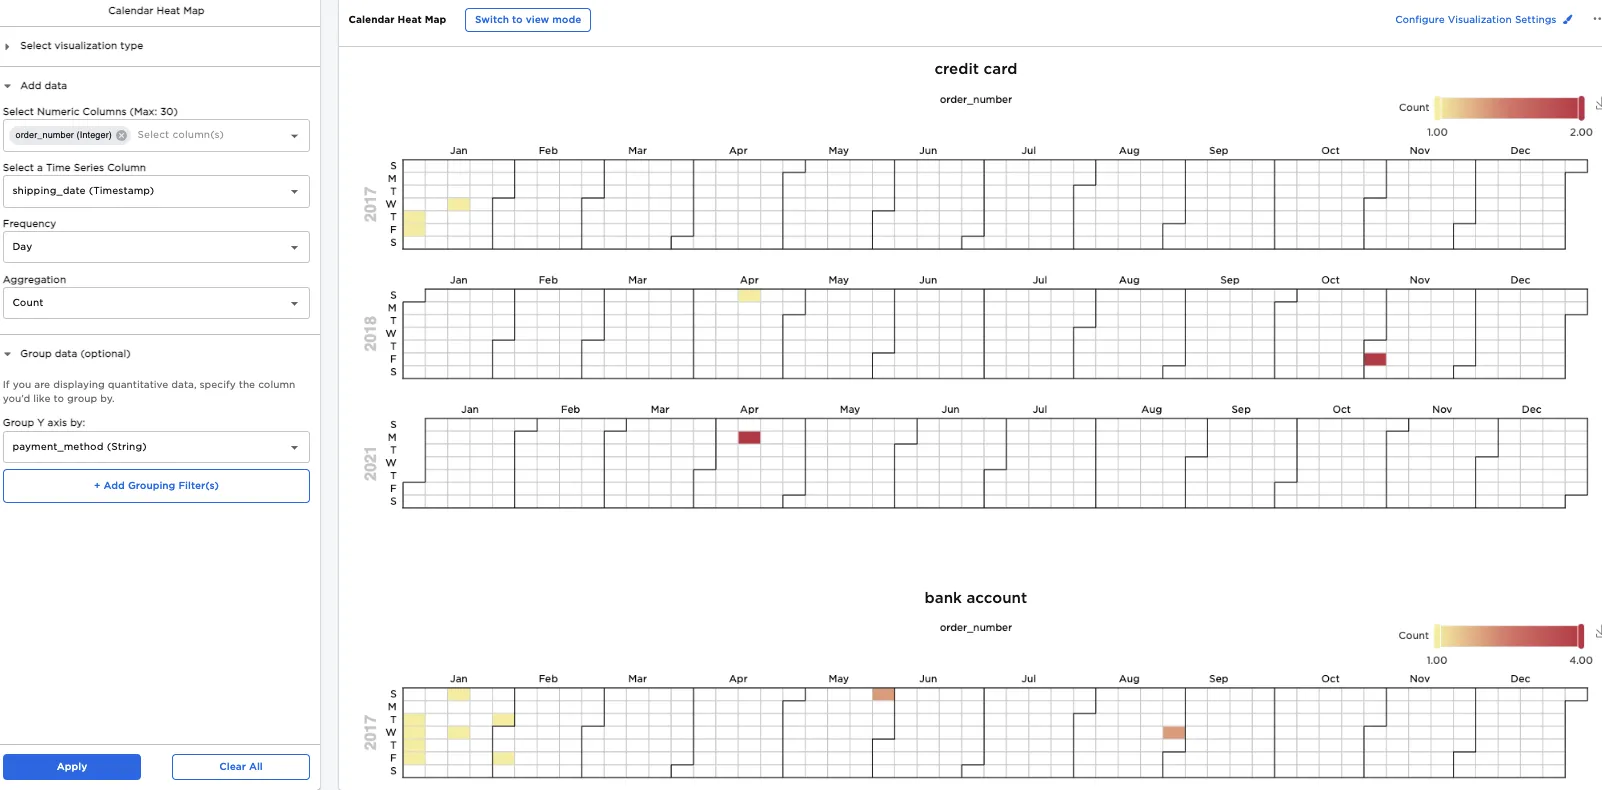Collapse the Add data section
This screenshot has height=790, width=1602.
point(9,85)
